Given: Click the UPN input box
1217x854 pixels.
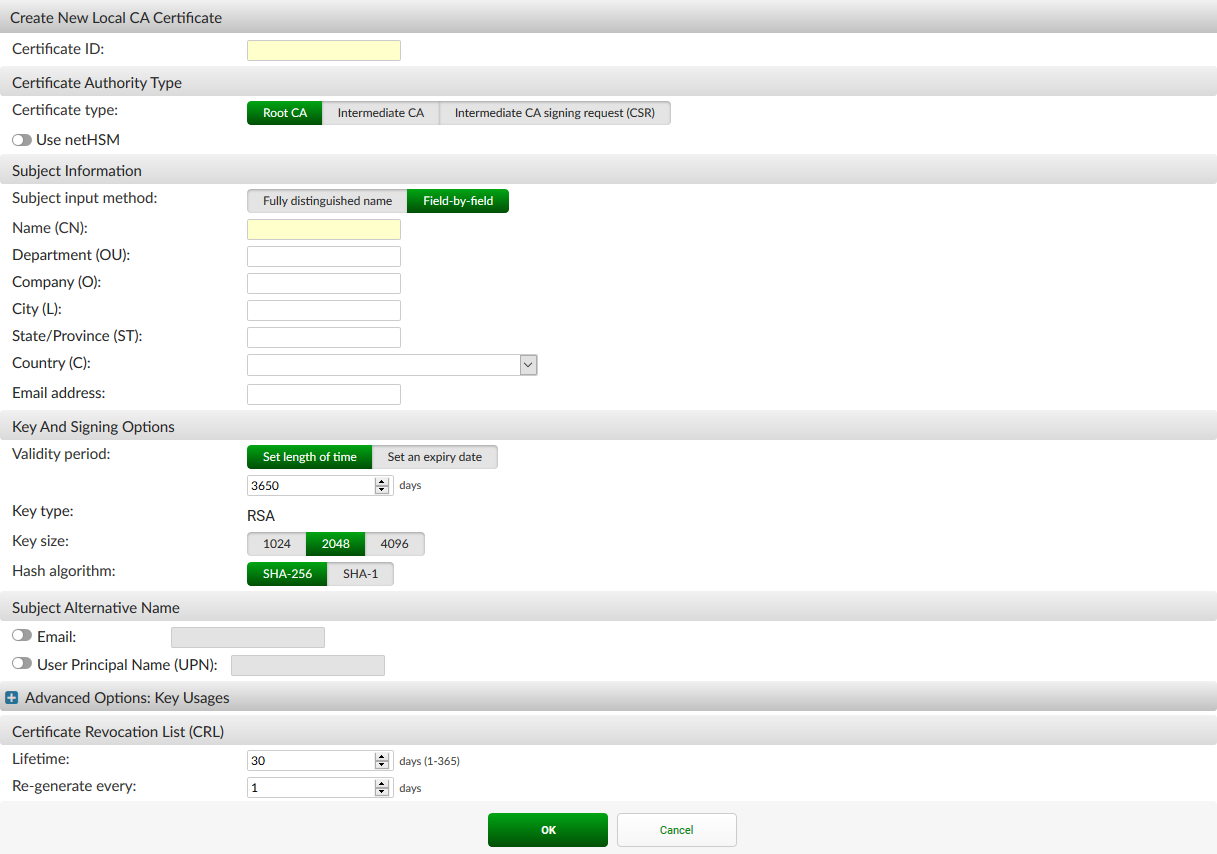Looking at the screenshot, I should (308, 665).
